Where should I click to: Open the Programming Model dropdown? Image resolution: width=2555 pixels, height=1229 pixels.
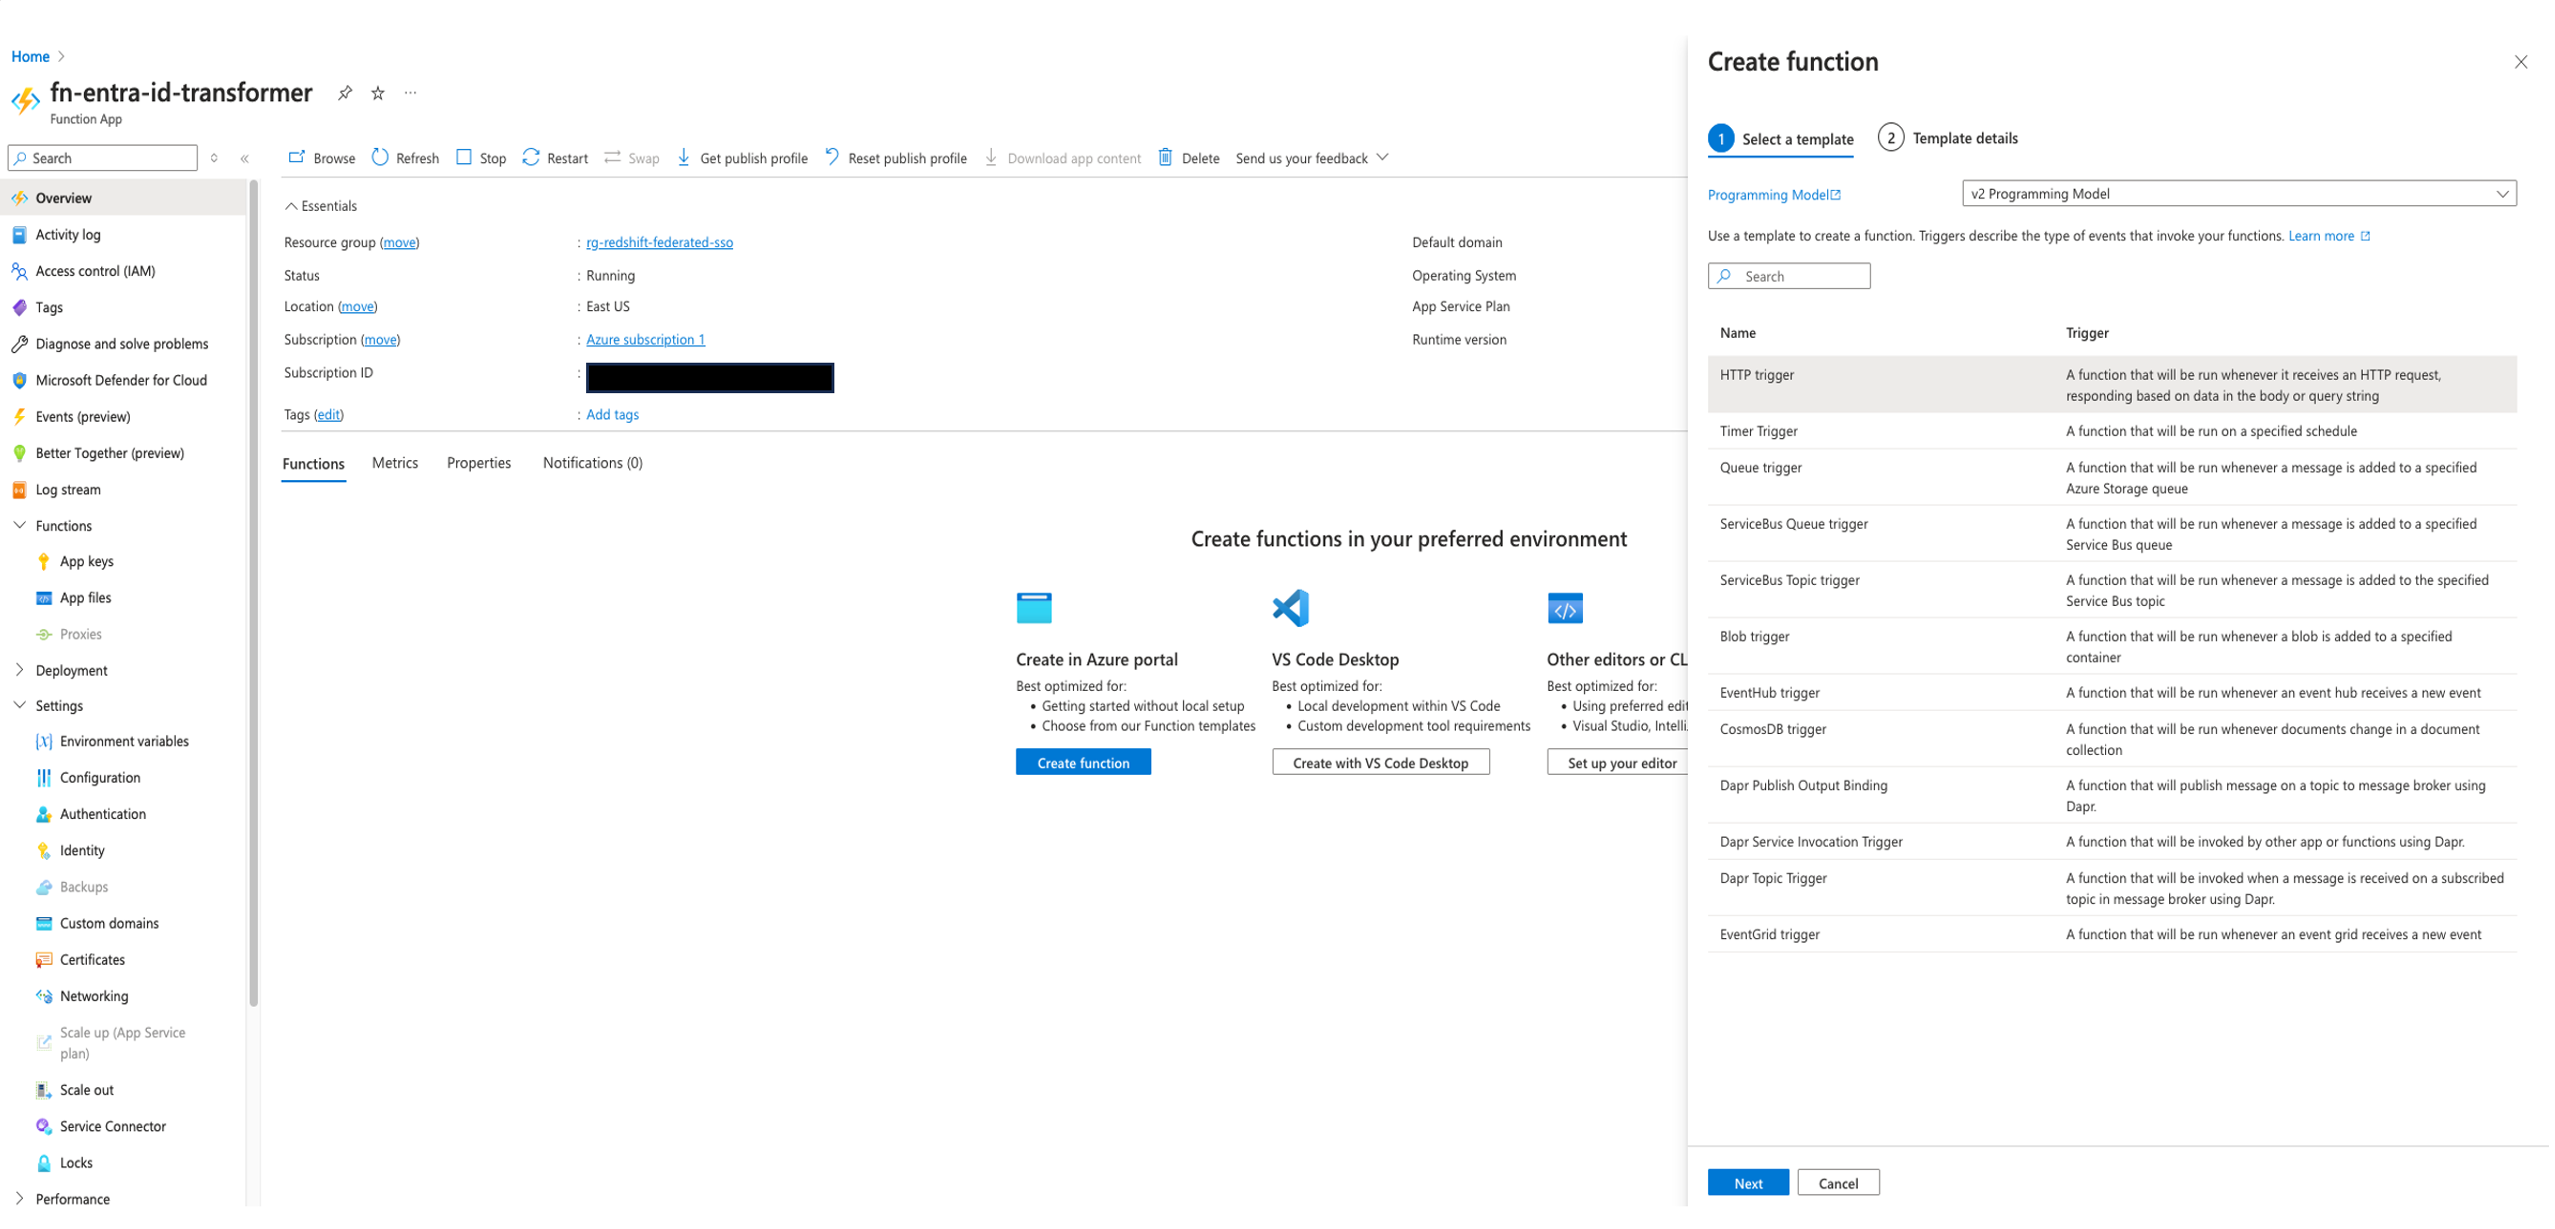click(x=2238, y=194)
